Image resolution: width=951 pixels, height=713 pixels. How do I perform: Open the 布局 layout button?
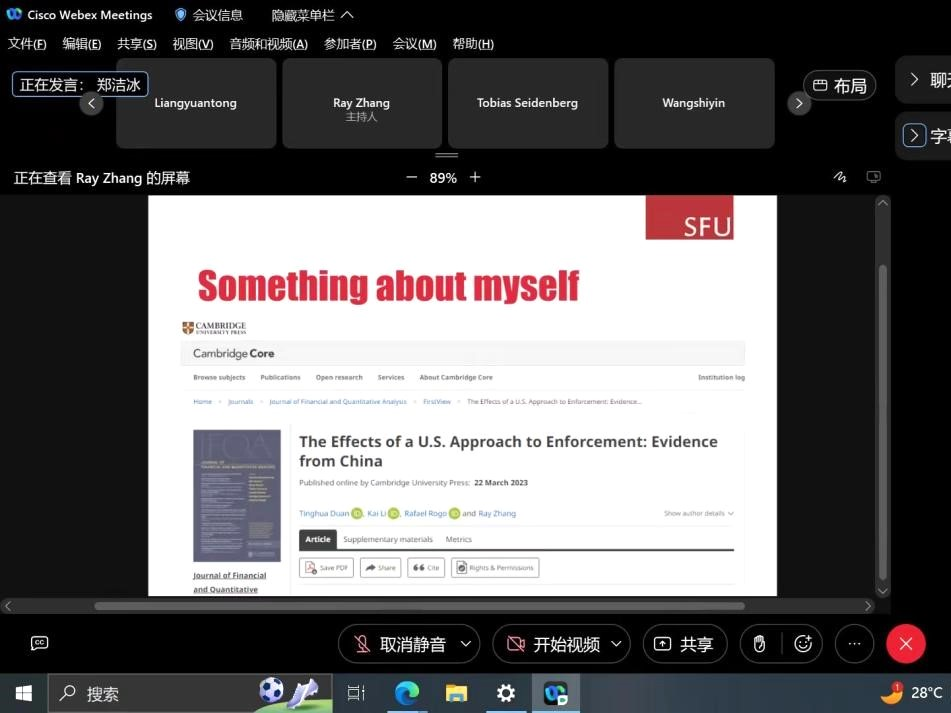pyautogui.click(x=839, y=85)
